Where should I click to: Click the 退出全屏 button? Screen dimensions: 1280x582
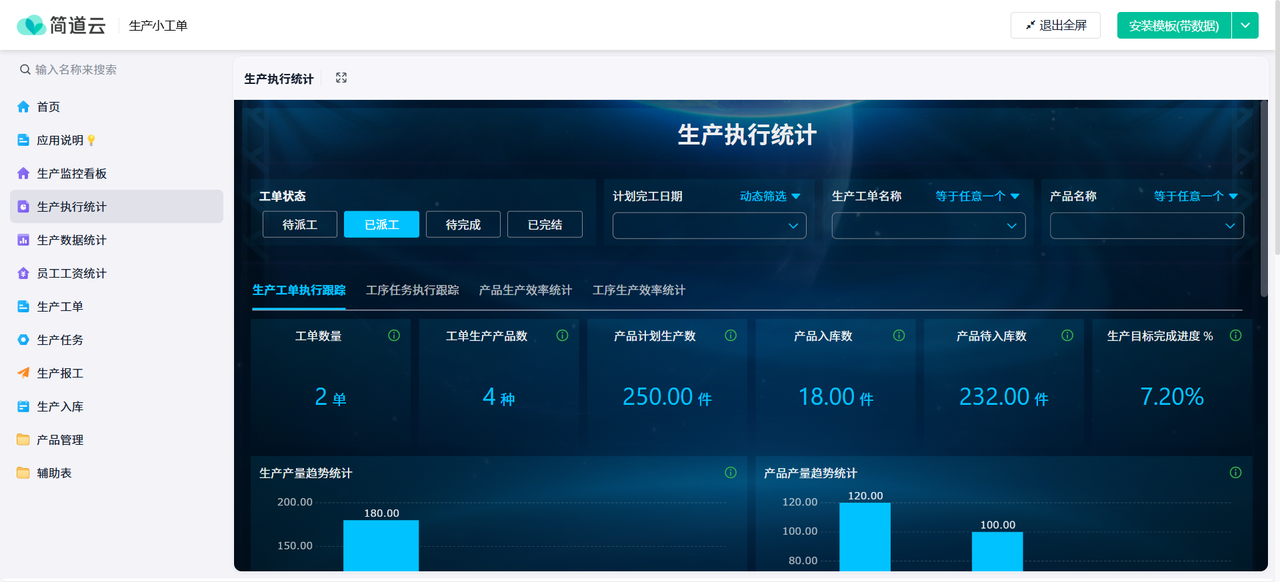tap(1056, 26)
